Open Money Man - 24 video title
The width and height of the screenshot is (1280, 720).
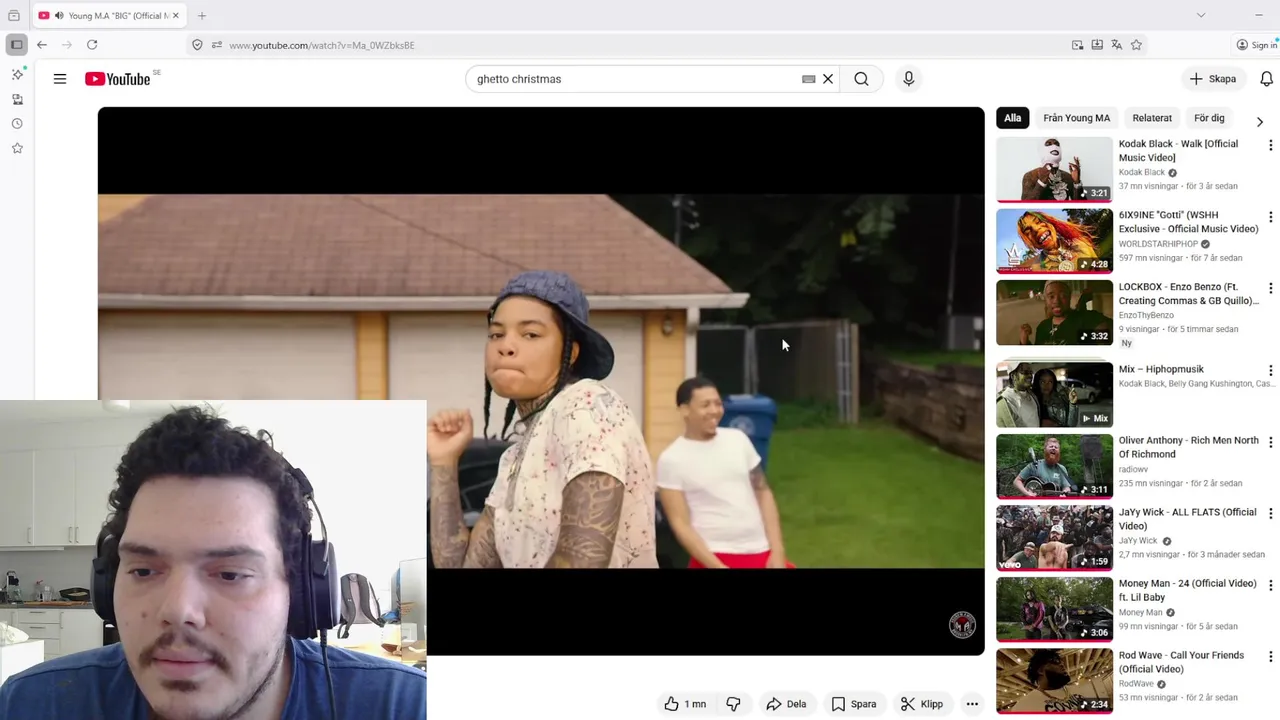click(x=1187, y=590)
